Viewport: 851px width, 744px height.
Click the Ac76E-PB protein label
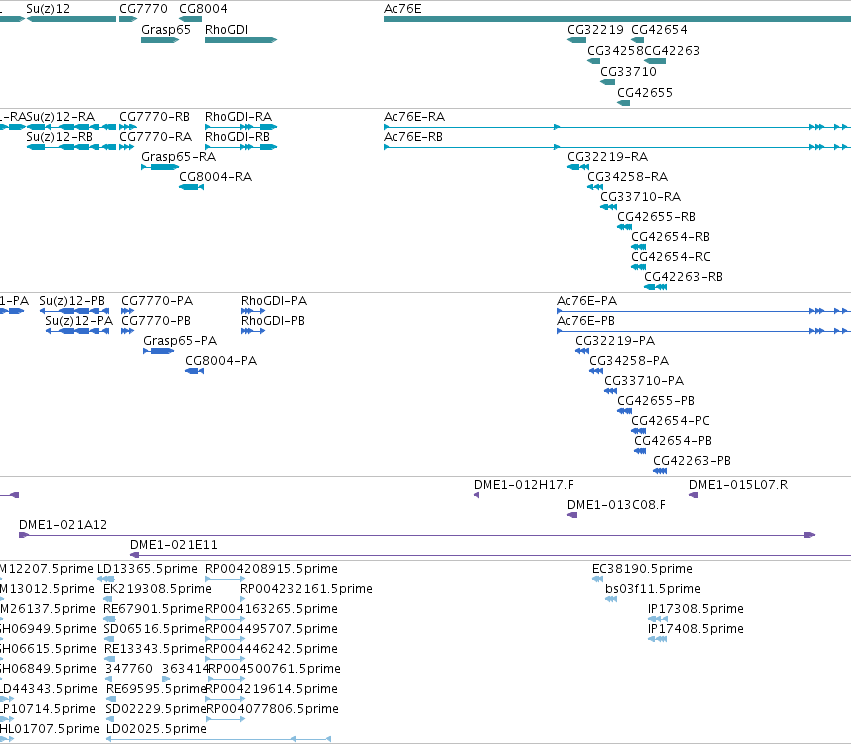click(586, 321)
